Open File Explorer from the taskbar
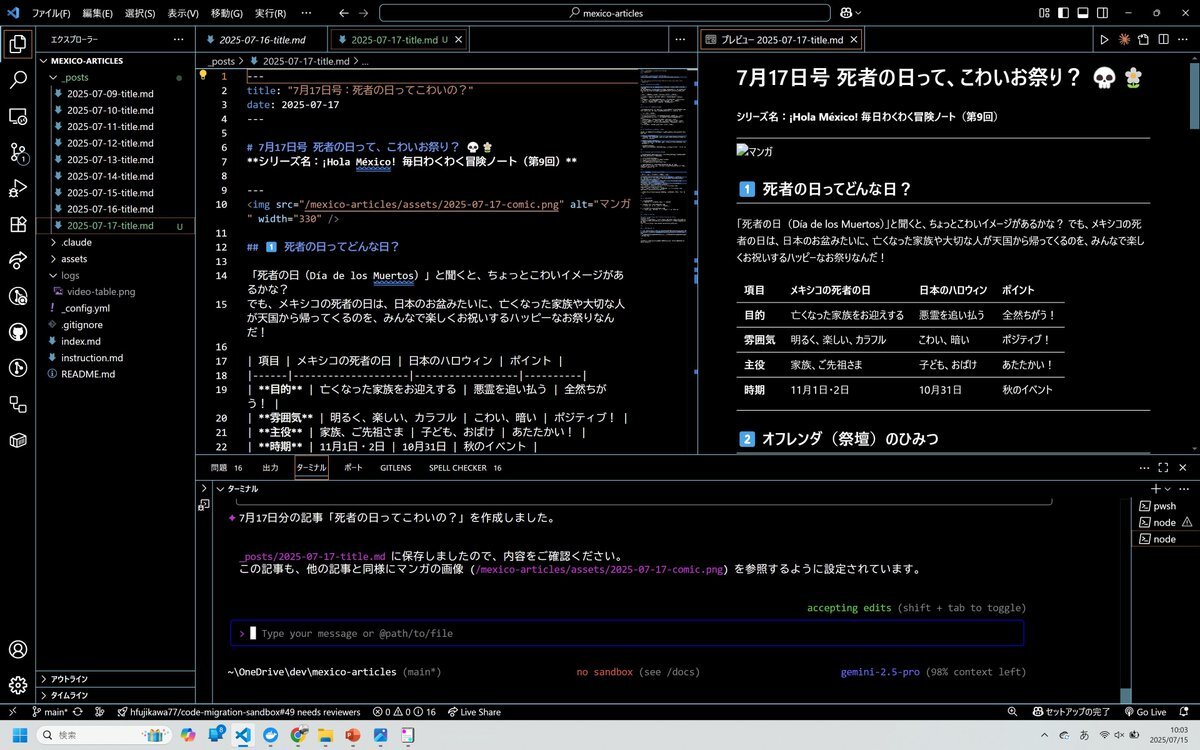 326,735
